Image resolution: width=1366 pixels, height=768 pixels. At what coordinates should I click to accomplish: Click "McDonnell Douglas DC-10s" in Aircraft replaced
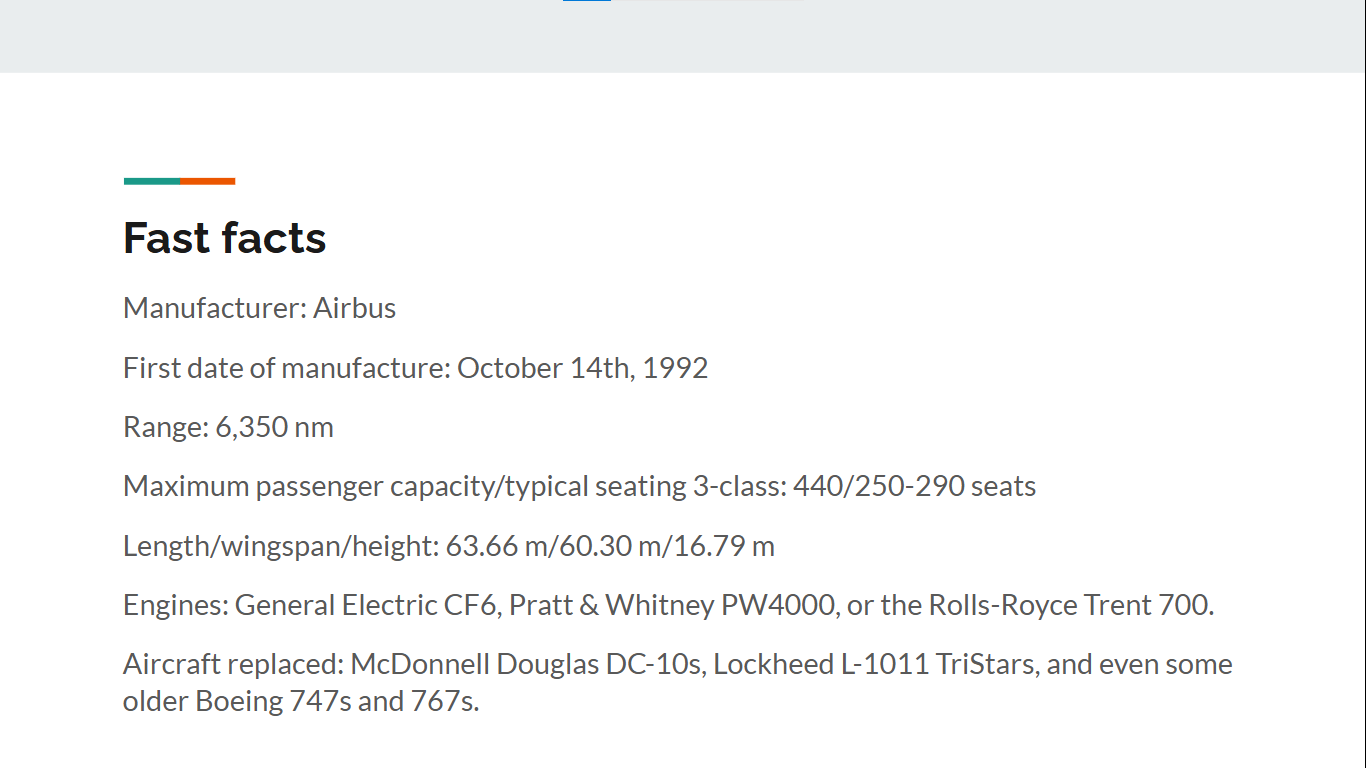click(x=526, y=665)
